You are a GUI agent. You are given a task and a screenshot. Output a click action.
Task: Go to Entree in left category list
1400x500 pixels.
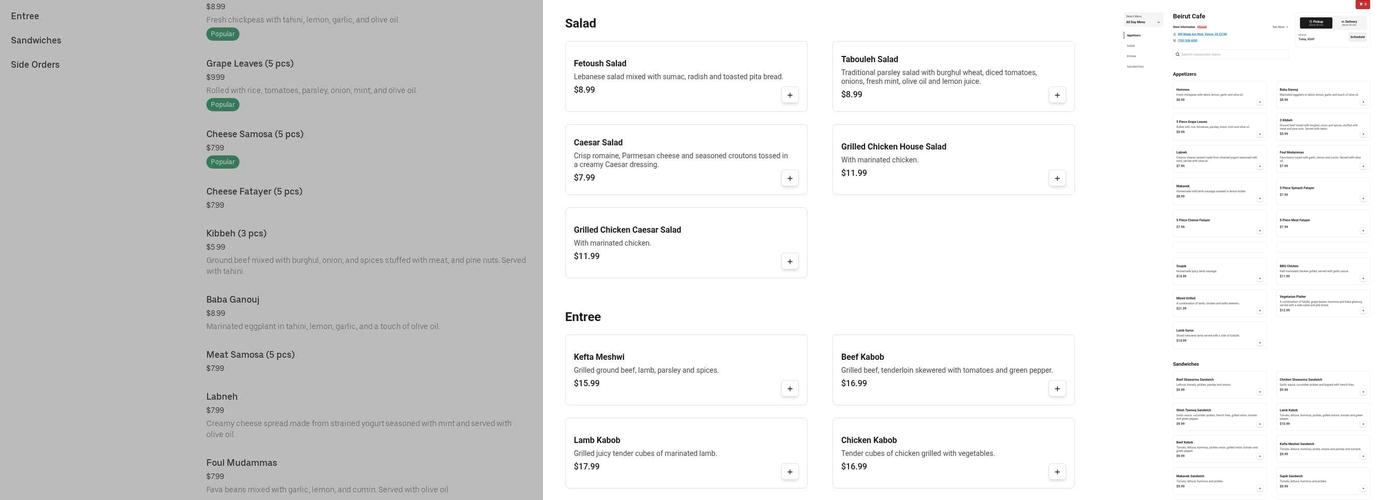[25, 16]
